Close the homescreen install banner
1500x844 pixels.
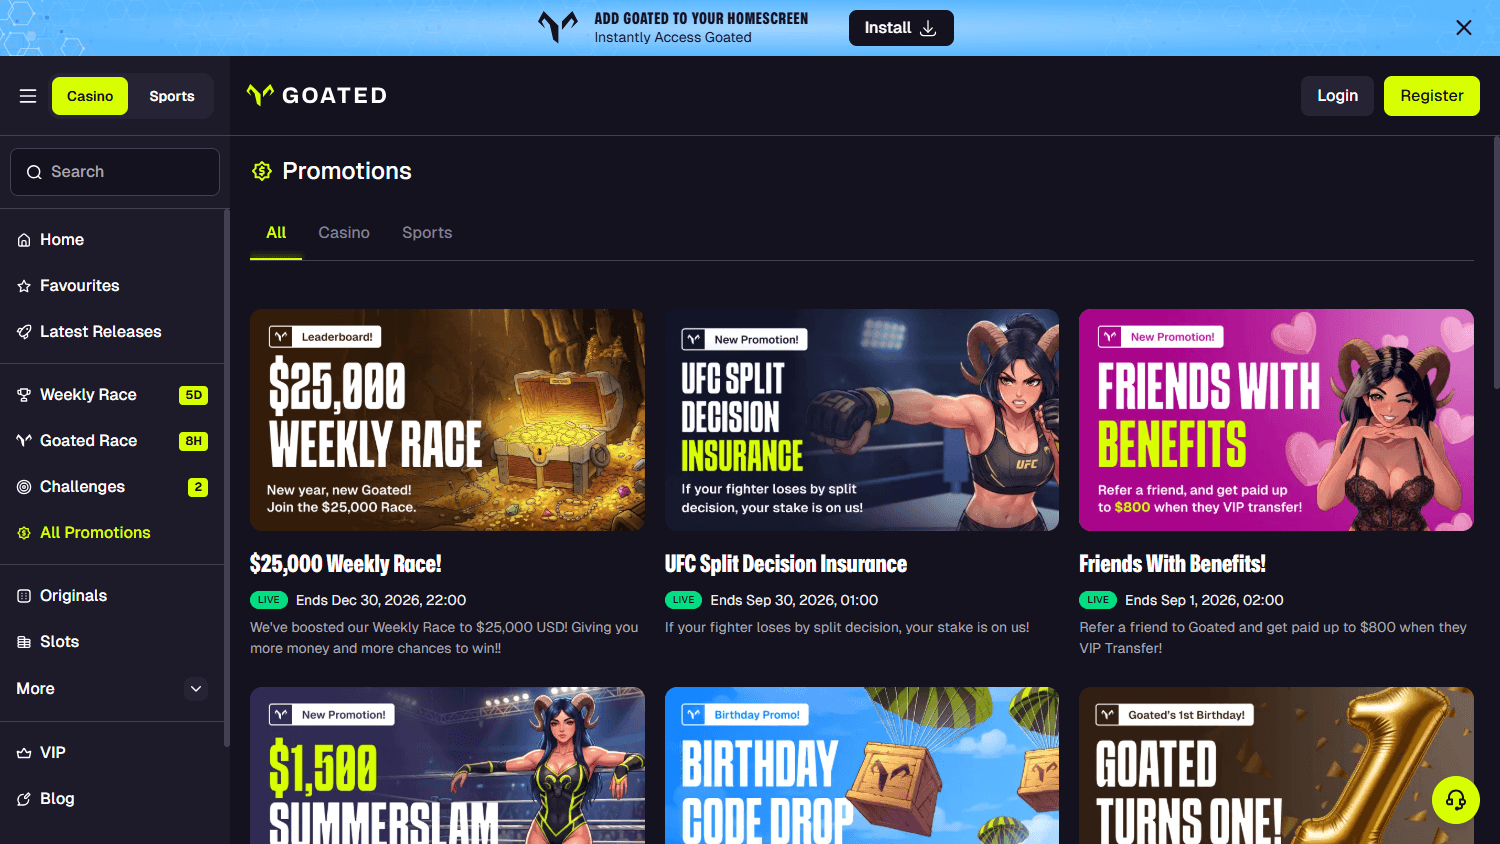tap(1464, 28)
